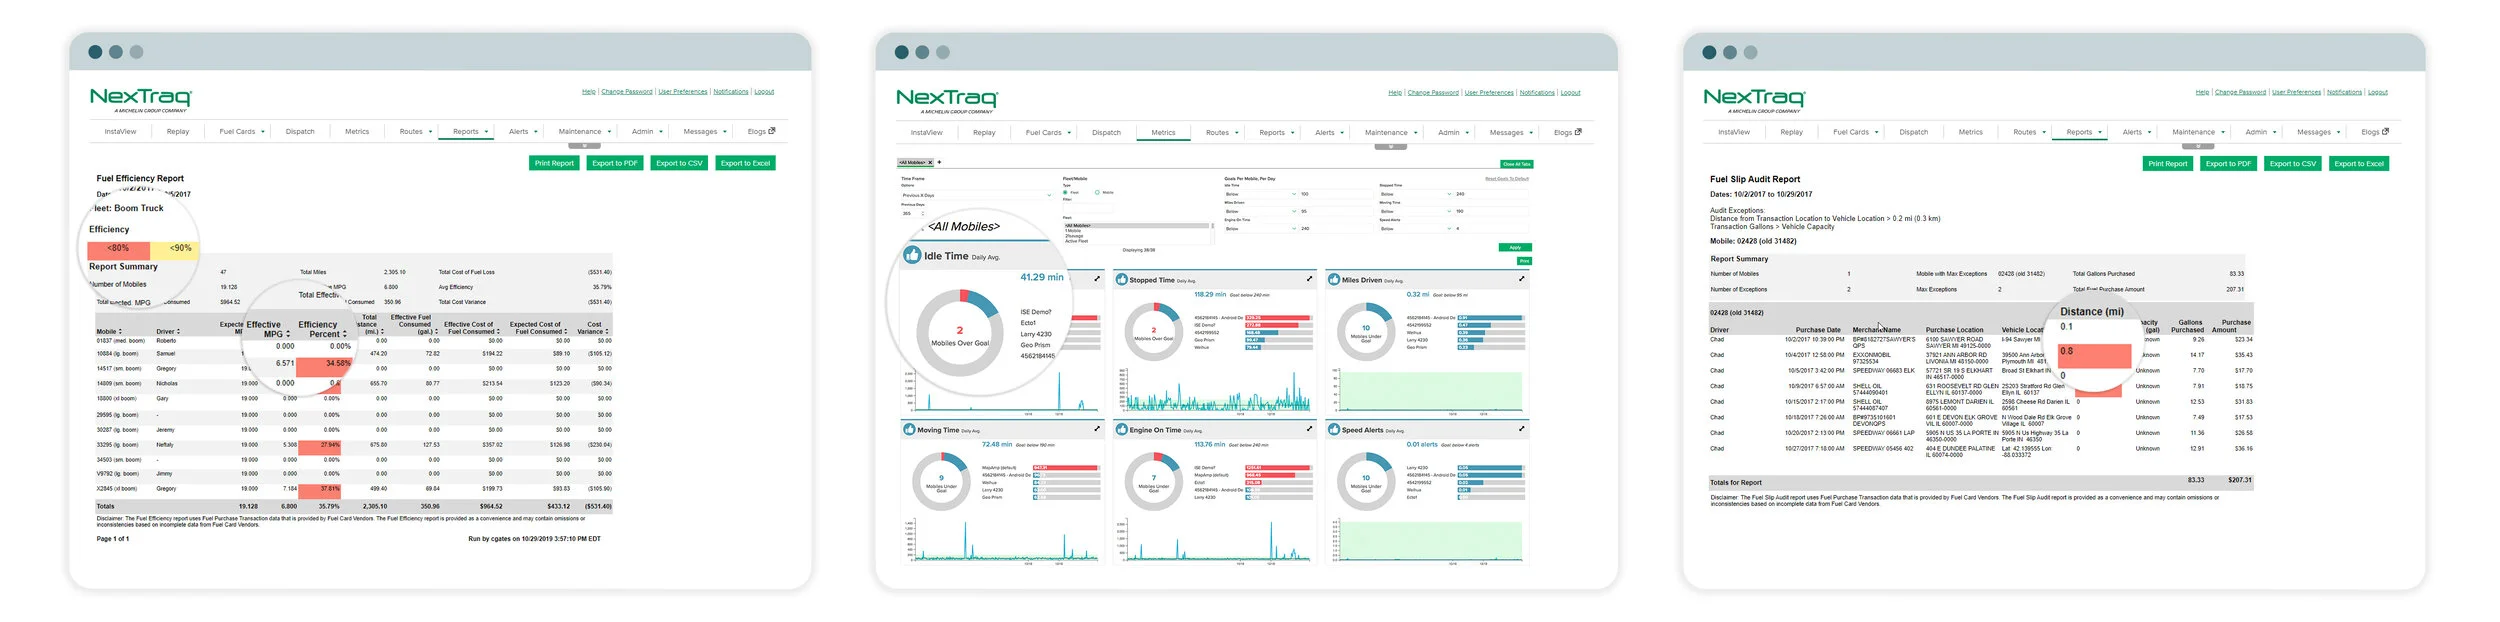The height and width of the screenshot is (622, 2500).
Task: Click the NexTraq logo in Fuel Efficiency window
Action: pyautogui.click(x=141, y=99)
